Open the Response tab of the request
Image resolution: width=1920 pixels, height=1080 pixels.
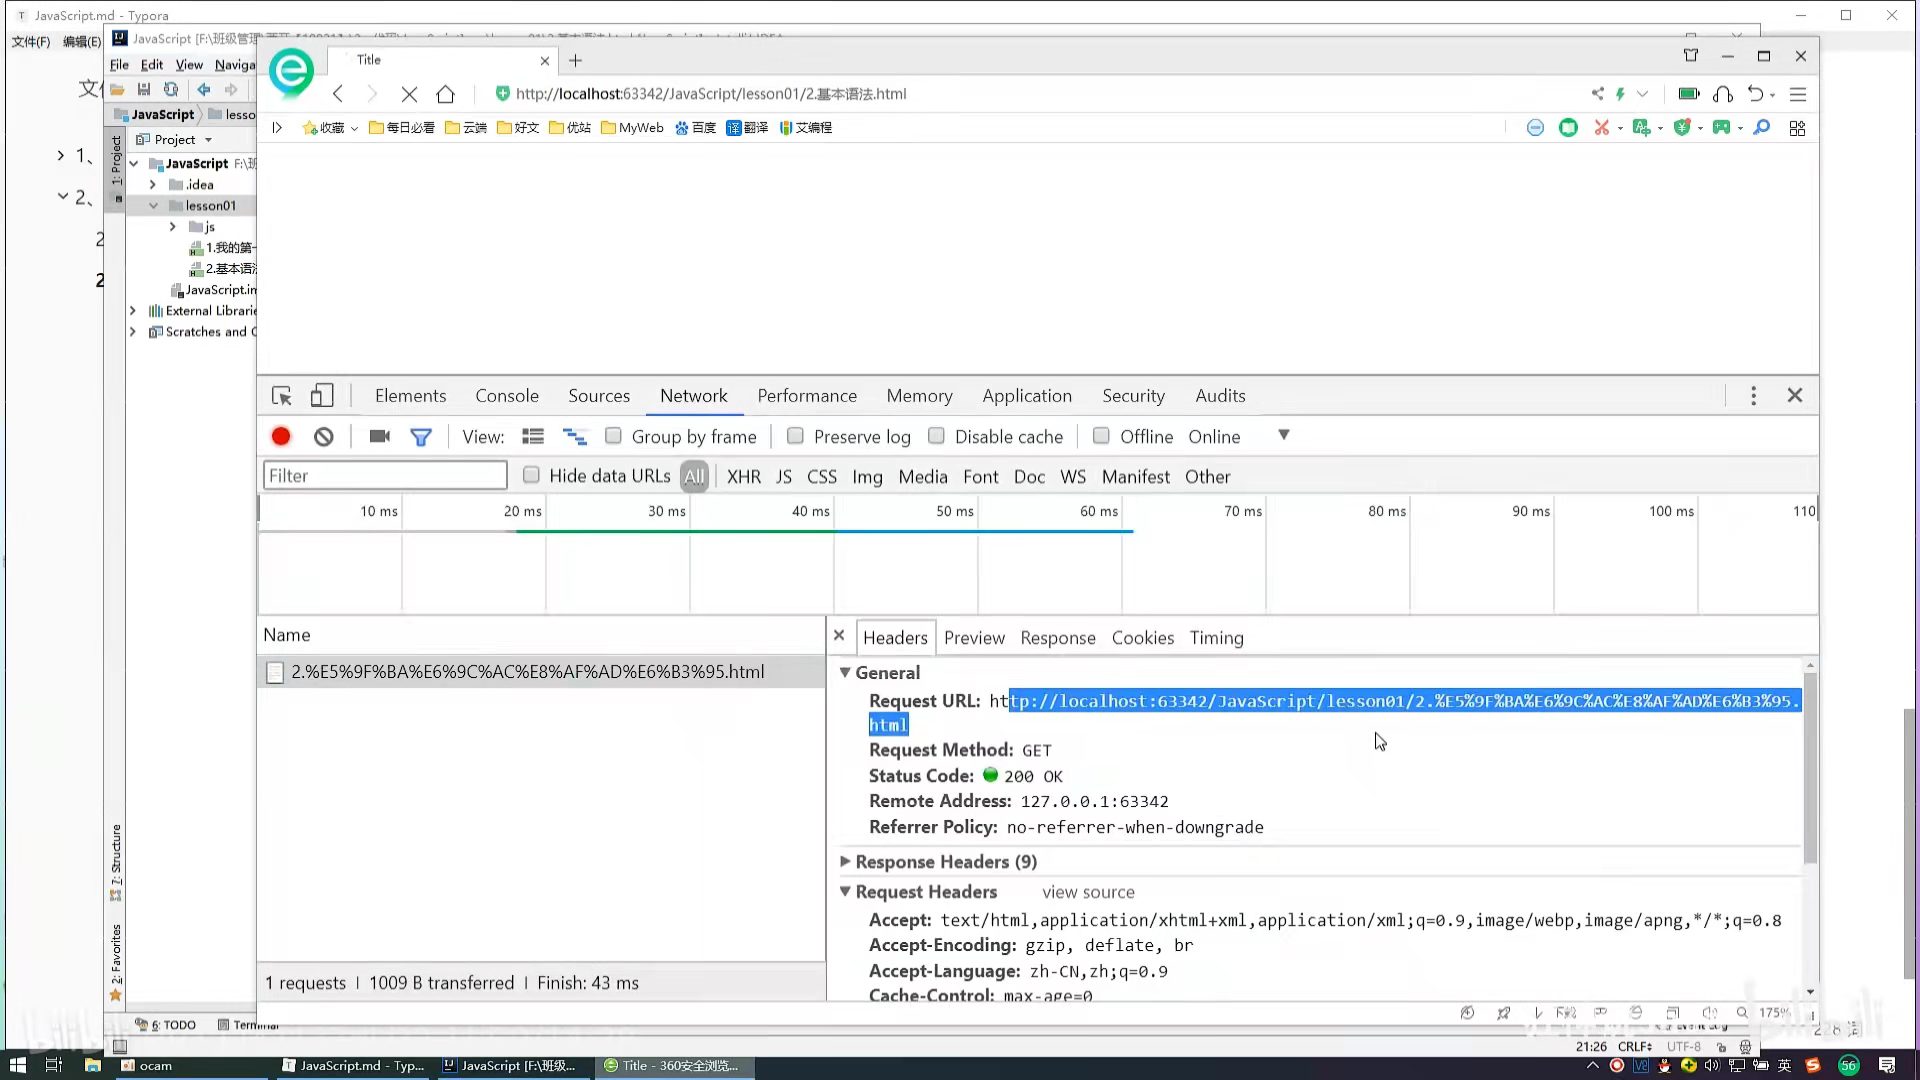[1057, 638]
